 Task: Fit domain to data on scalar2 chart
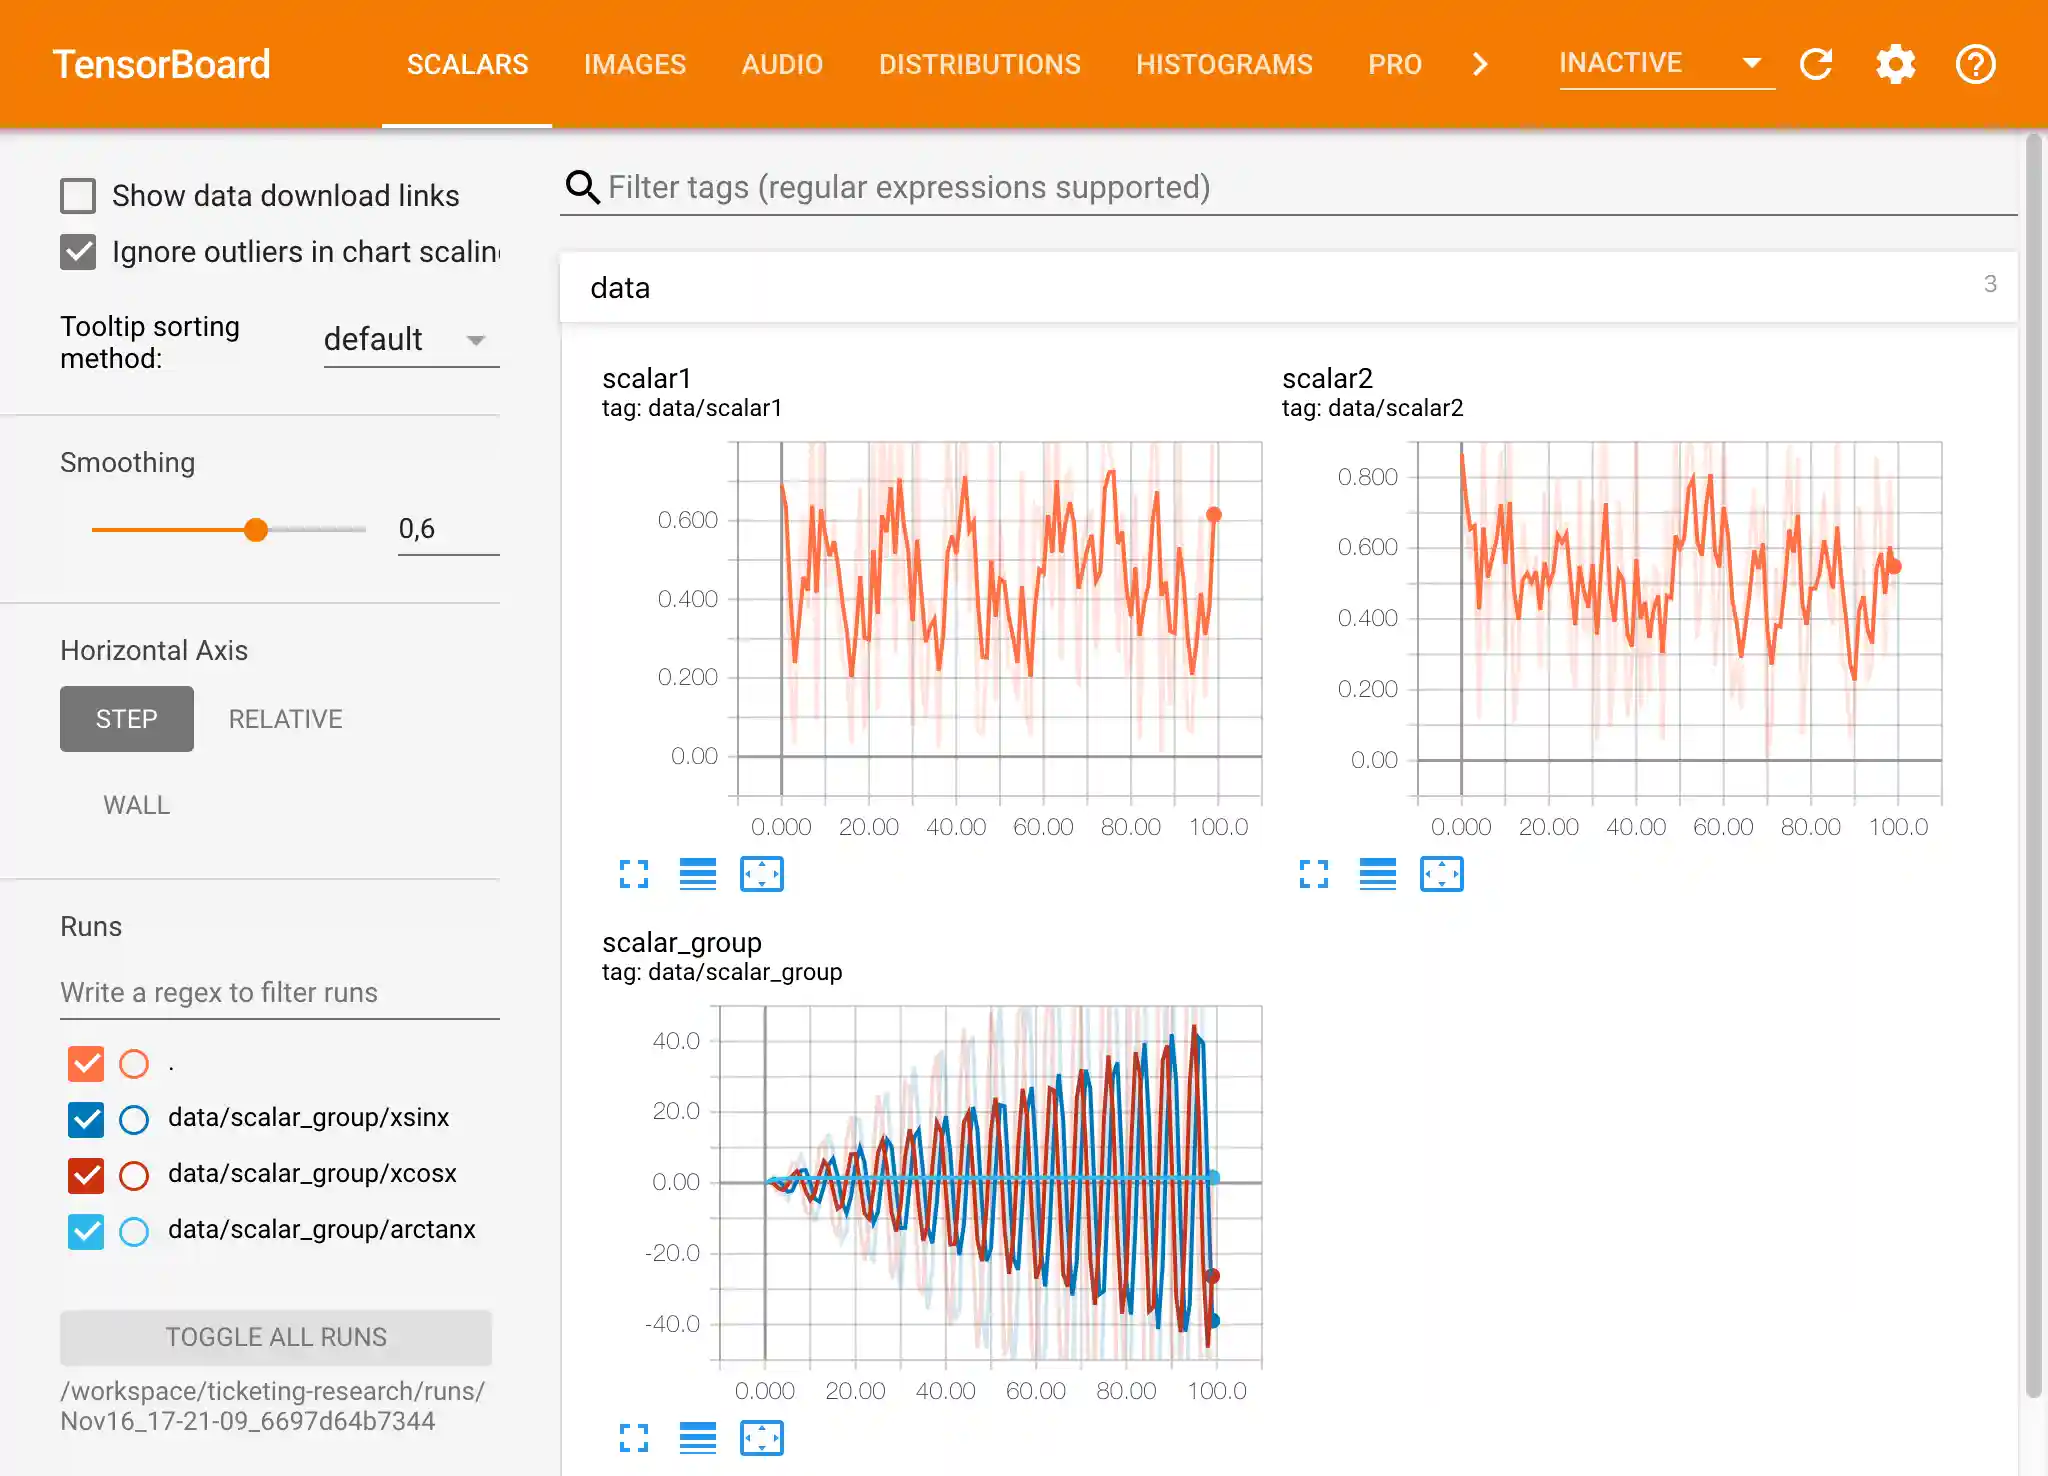1441,874
